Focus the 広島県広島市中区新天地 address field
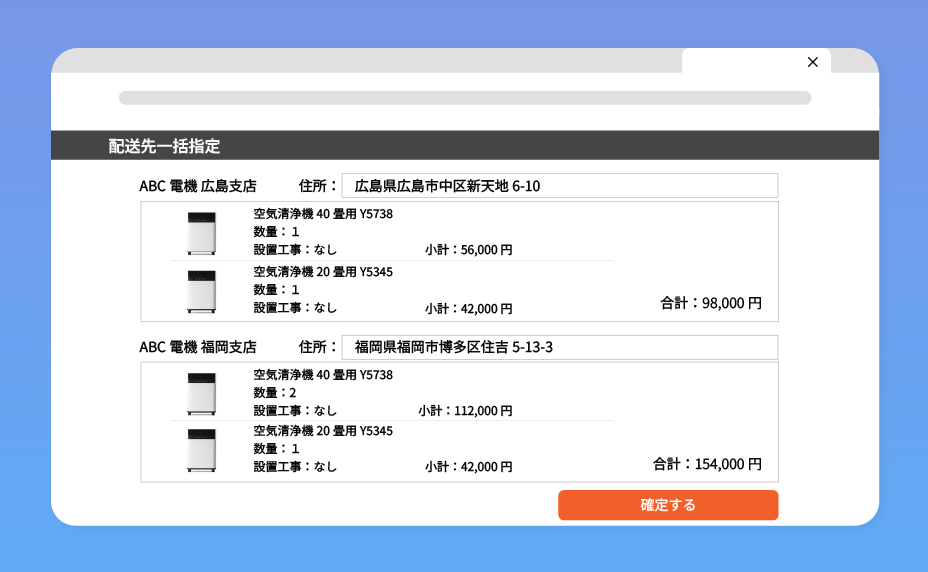The image size is (928, 572). 559,186
